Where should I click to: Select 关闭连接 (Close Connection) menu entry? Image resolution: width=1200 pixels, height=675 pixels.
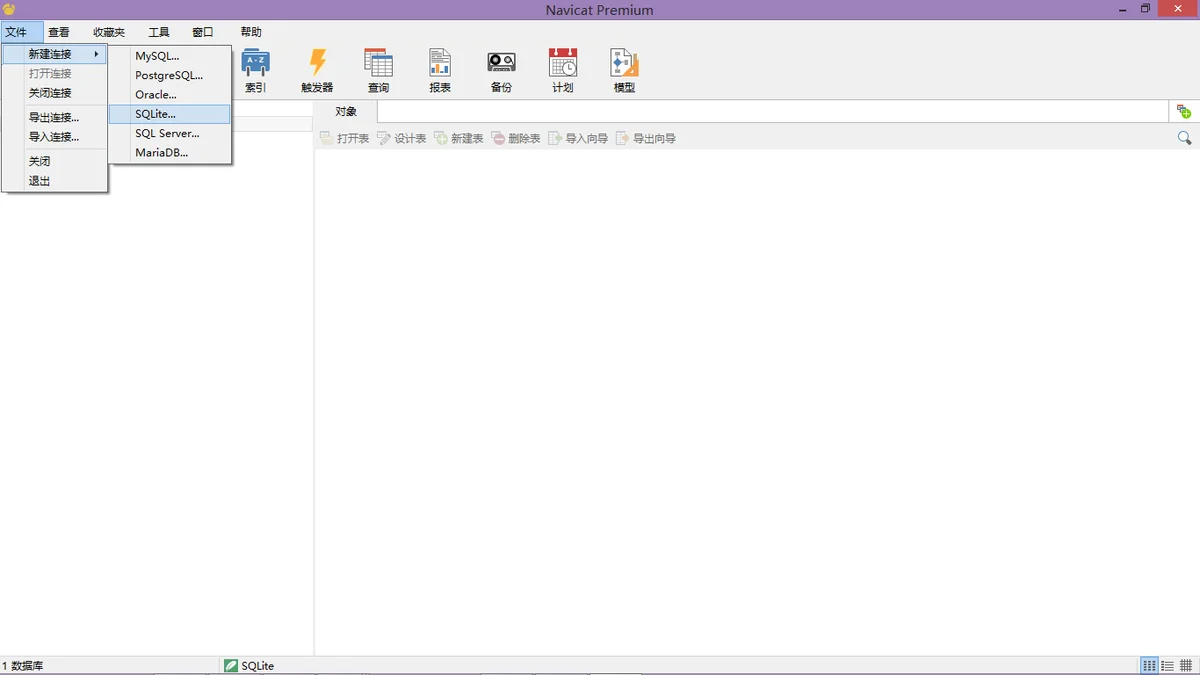(55, 93)
